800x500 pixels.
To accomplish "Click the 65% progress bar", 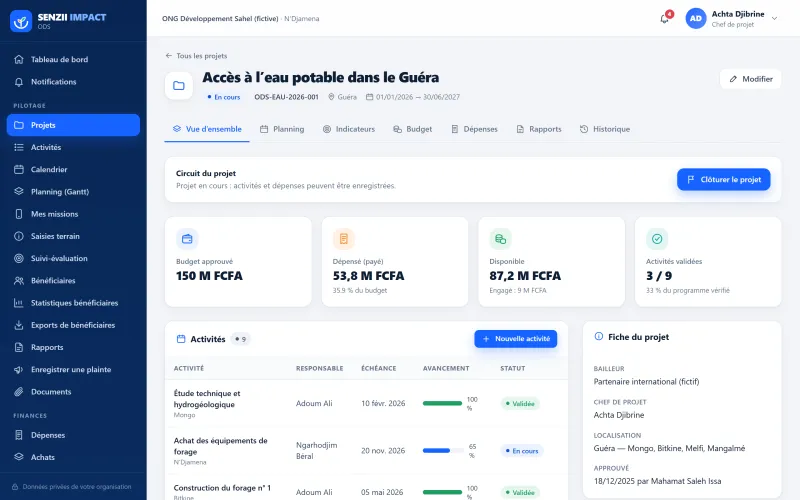I will (x=442, y=451).
